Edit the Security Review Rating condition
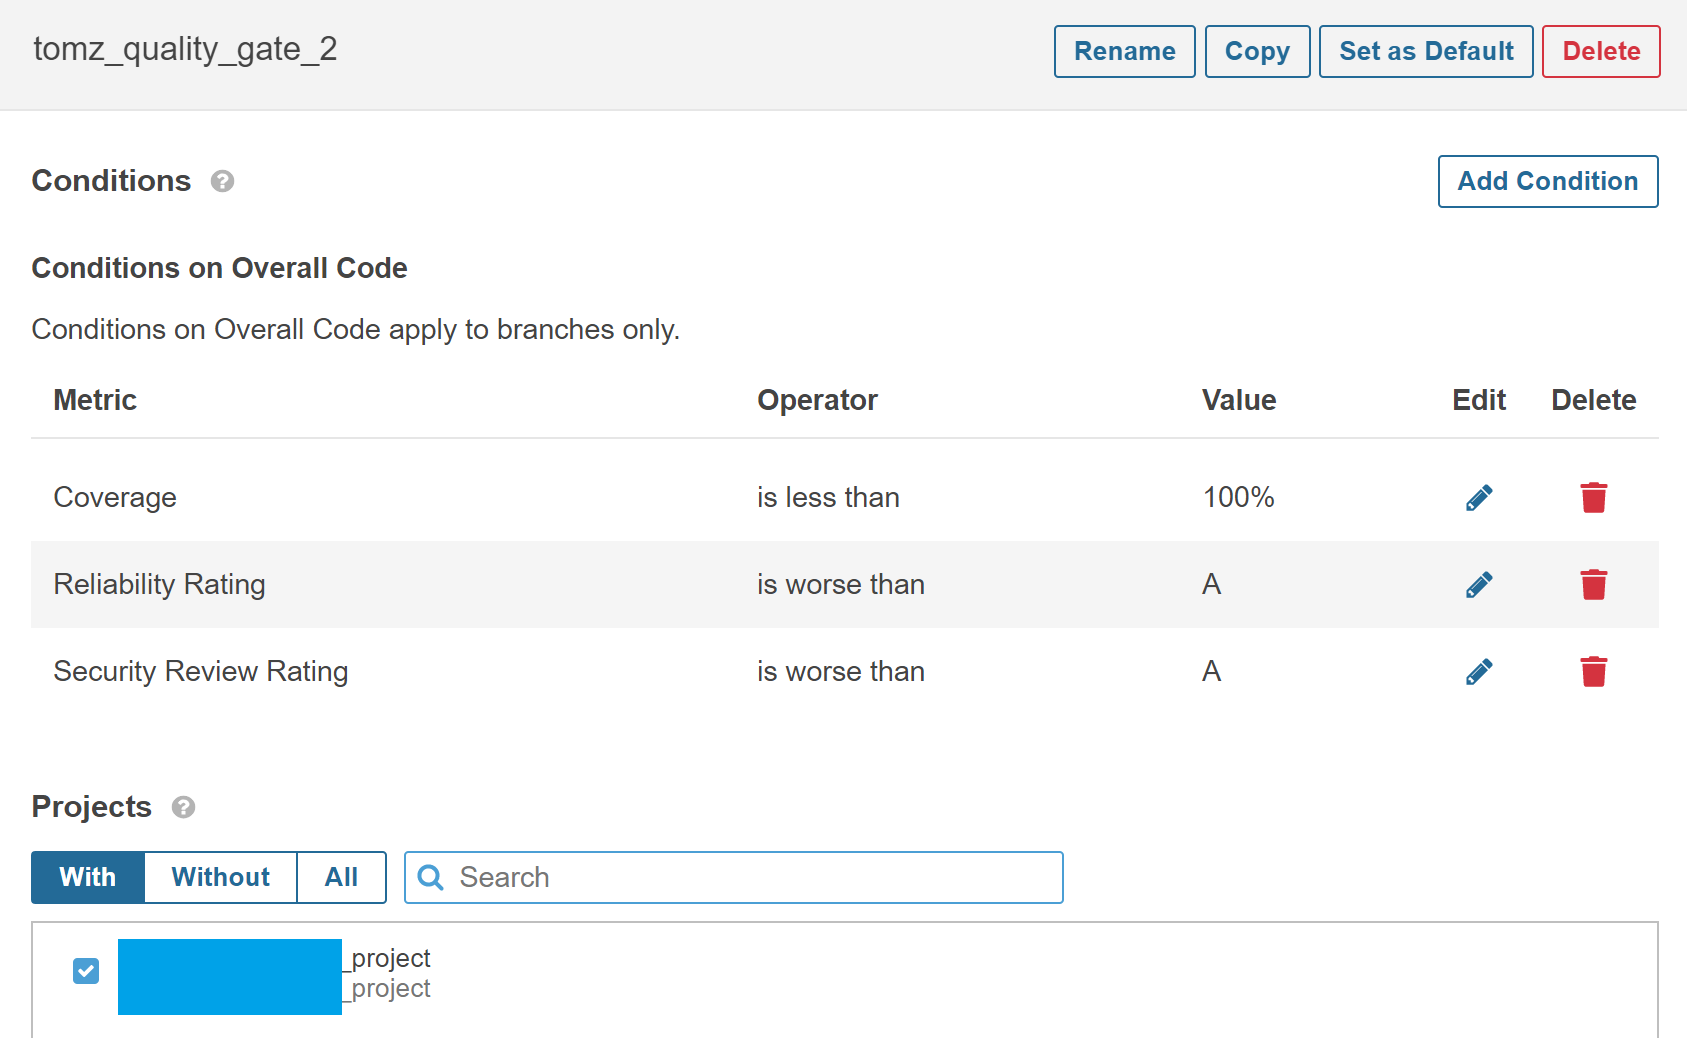1687x1038 pixels. pyautogui.click(x=1479, y=672)
